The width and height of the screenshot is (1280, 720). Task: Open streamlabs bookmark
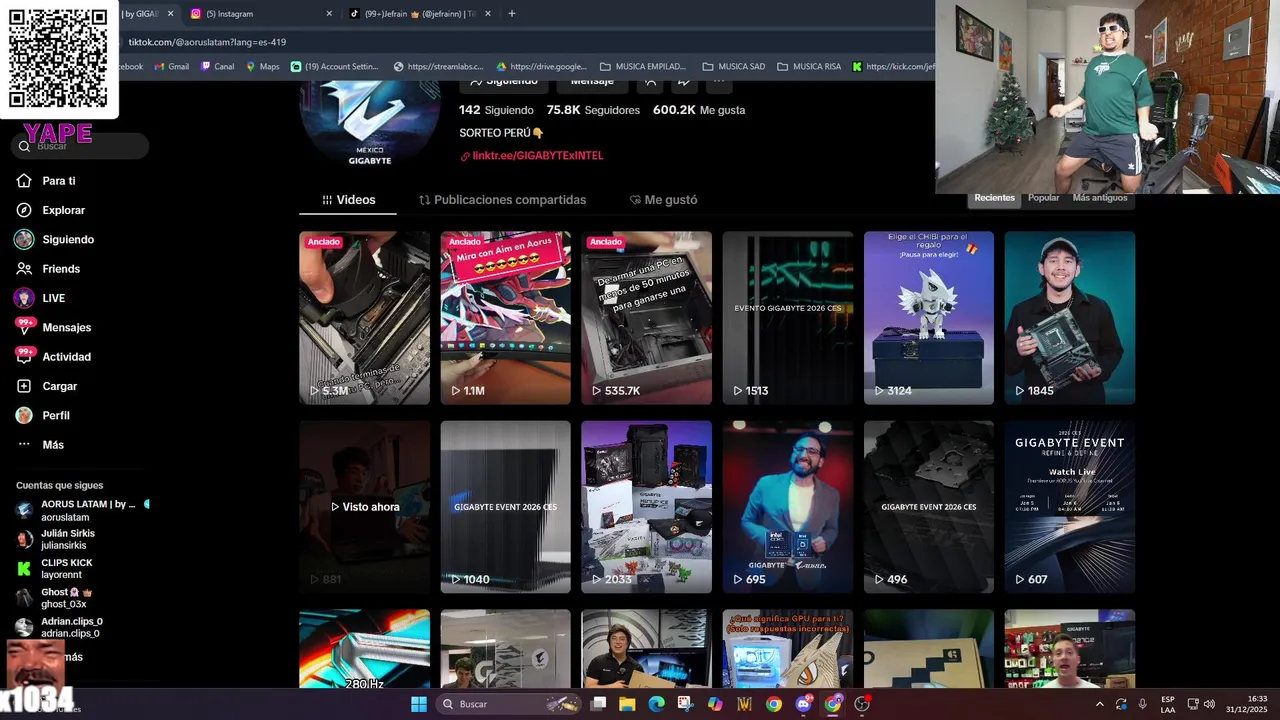(438, 67)
